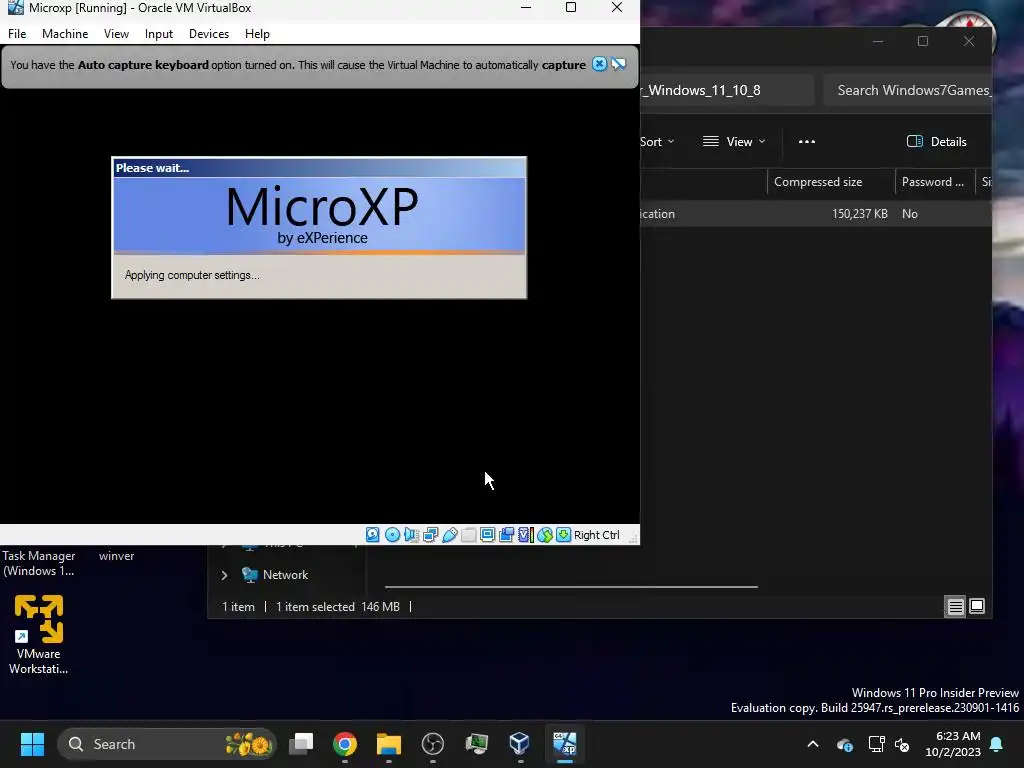This screenshot has height=768, width=1024.
Task: Click the muted volume tray icon
Action: coord(902,744)
